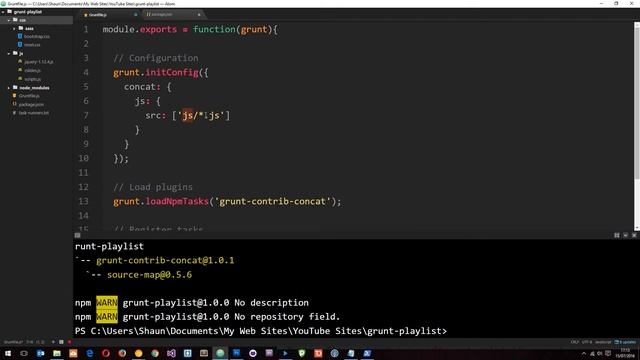640x360 pixels.
Task: Open volume control in the system tray
Action: click(x=600, y=353)
